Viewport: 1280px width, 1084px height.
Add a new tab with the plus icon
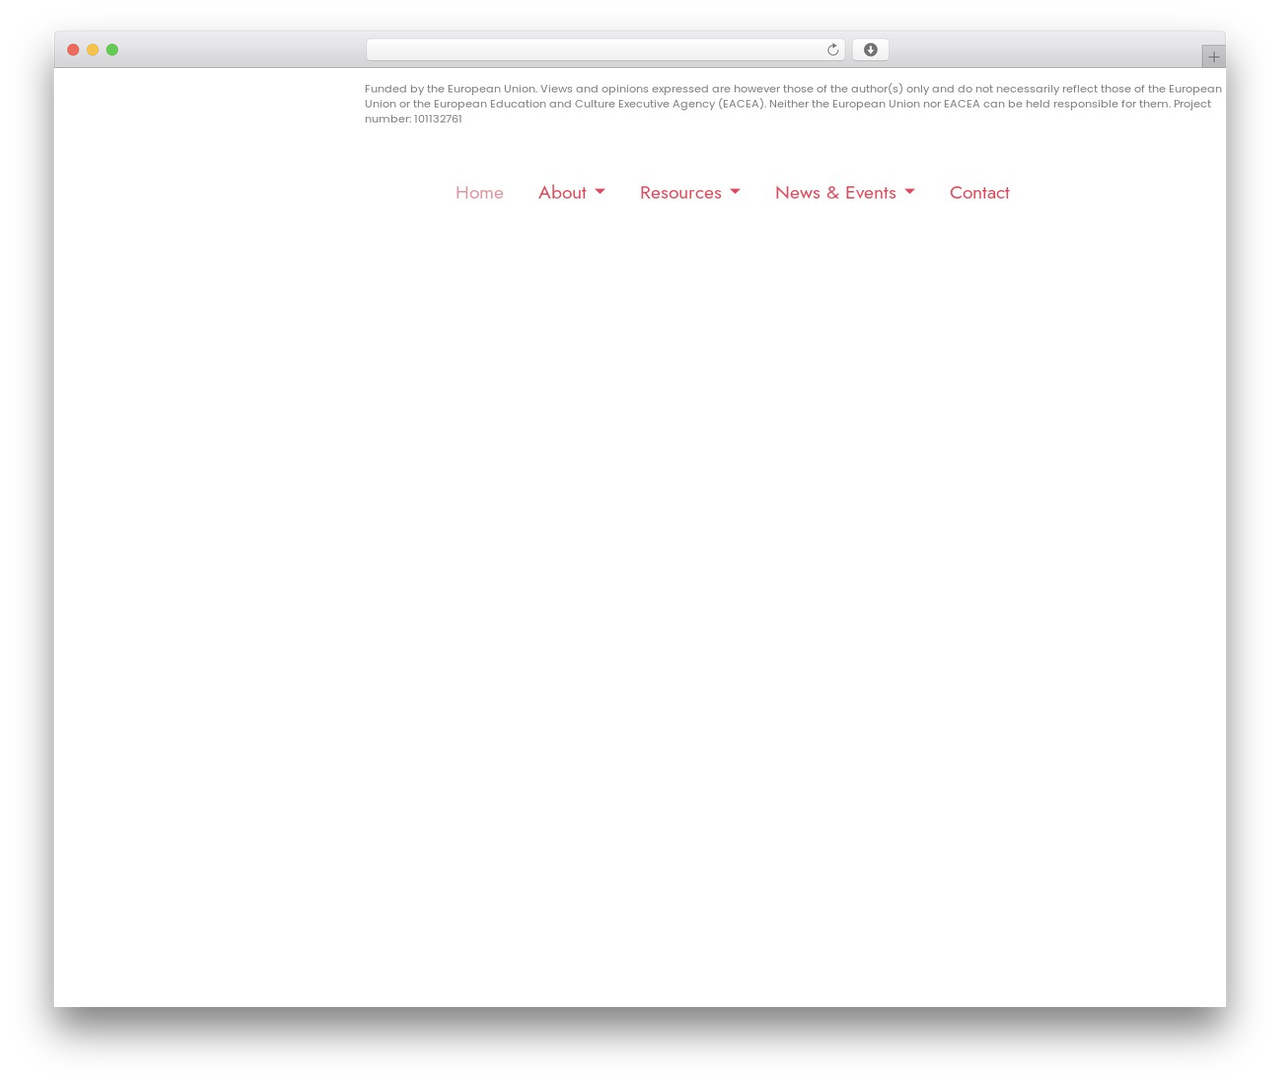click(x=1213, y=57)
